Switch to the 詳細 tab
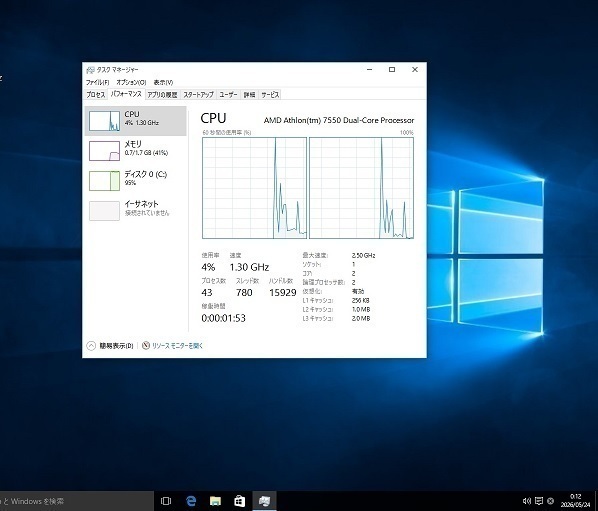The image size is (598, 511). pyautogui.click(x=249, y=95)
